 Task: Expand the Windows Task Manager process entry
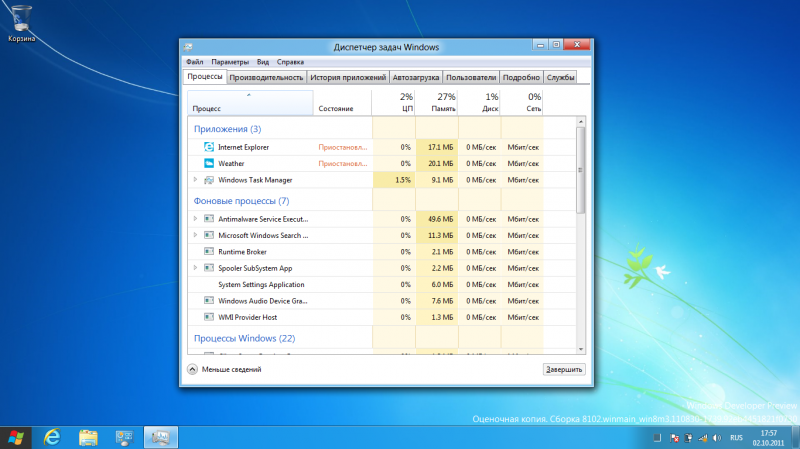pos(195,180)
